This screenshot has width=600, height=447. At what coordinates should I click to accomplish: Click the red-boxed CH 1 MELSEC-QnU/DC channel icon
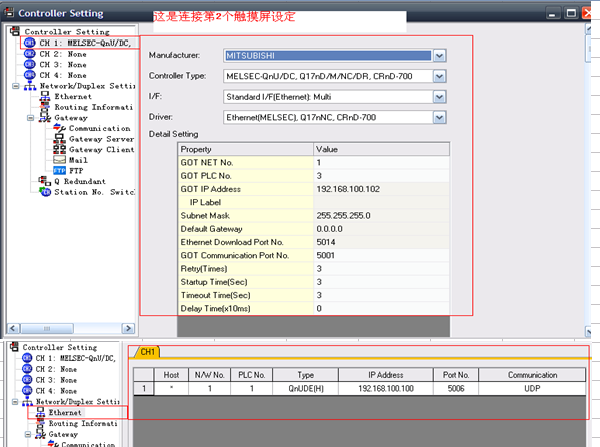[x=29, y=43]
